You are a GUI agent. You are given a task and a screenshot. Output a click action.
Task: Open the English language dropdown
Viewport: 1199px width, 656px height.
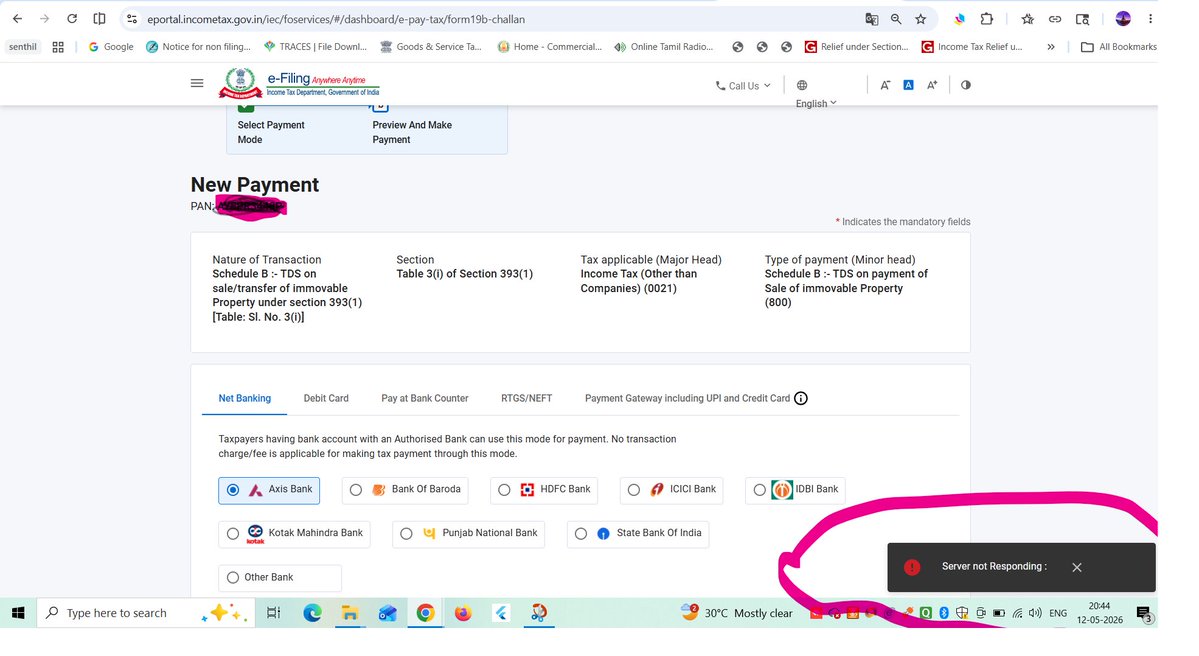816,103
